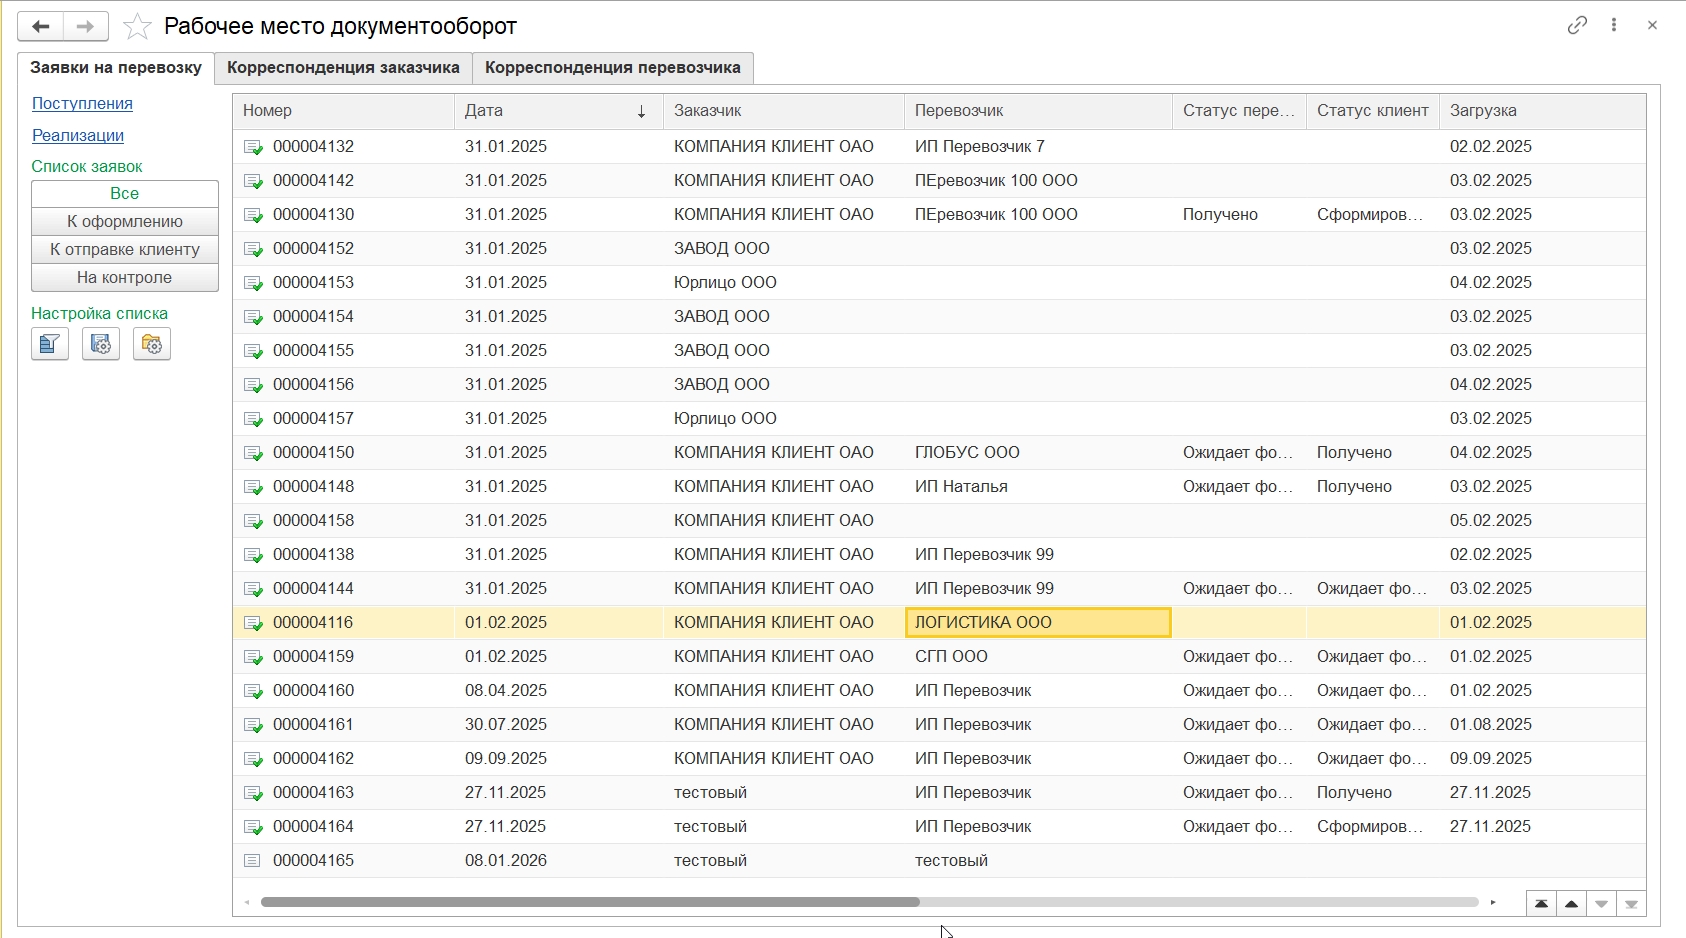Screen dimensions: 1686x938
Task: Open the three-dot more options menu
Action: click(x=1614, y=25)
